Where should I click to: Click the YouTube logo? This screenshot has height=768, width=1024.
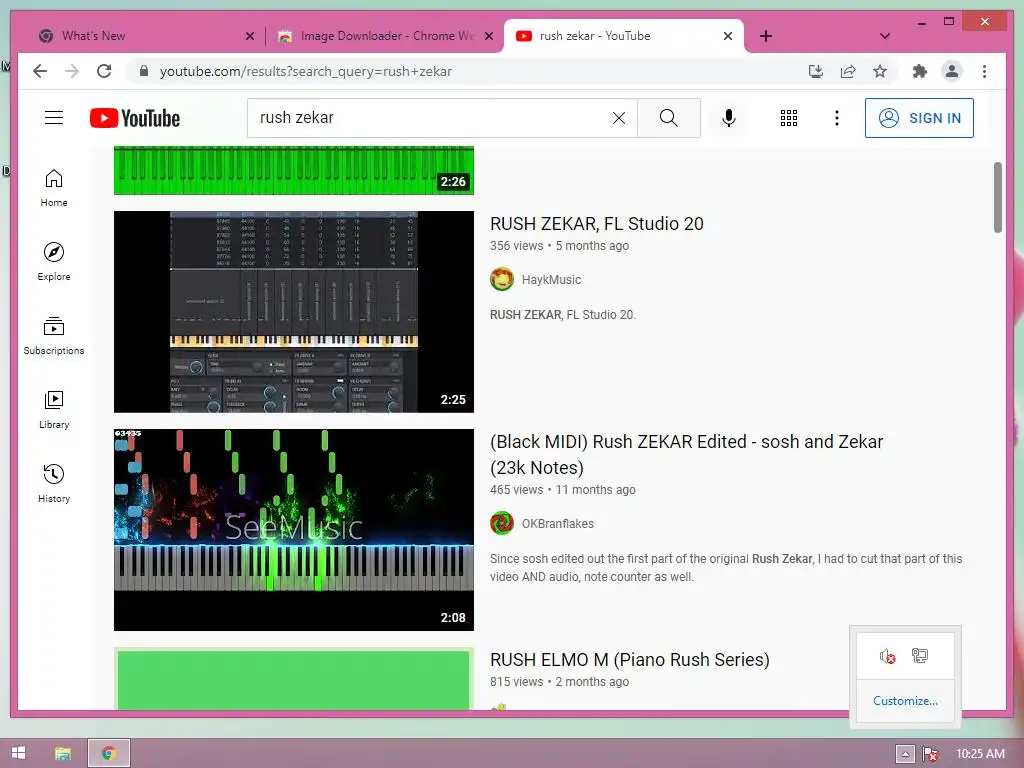[x=135, y=118]
